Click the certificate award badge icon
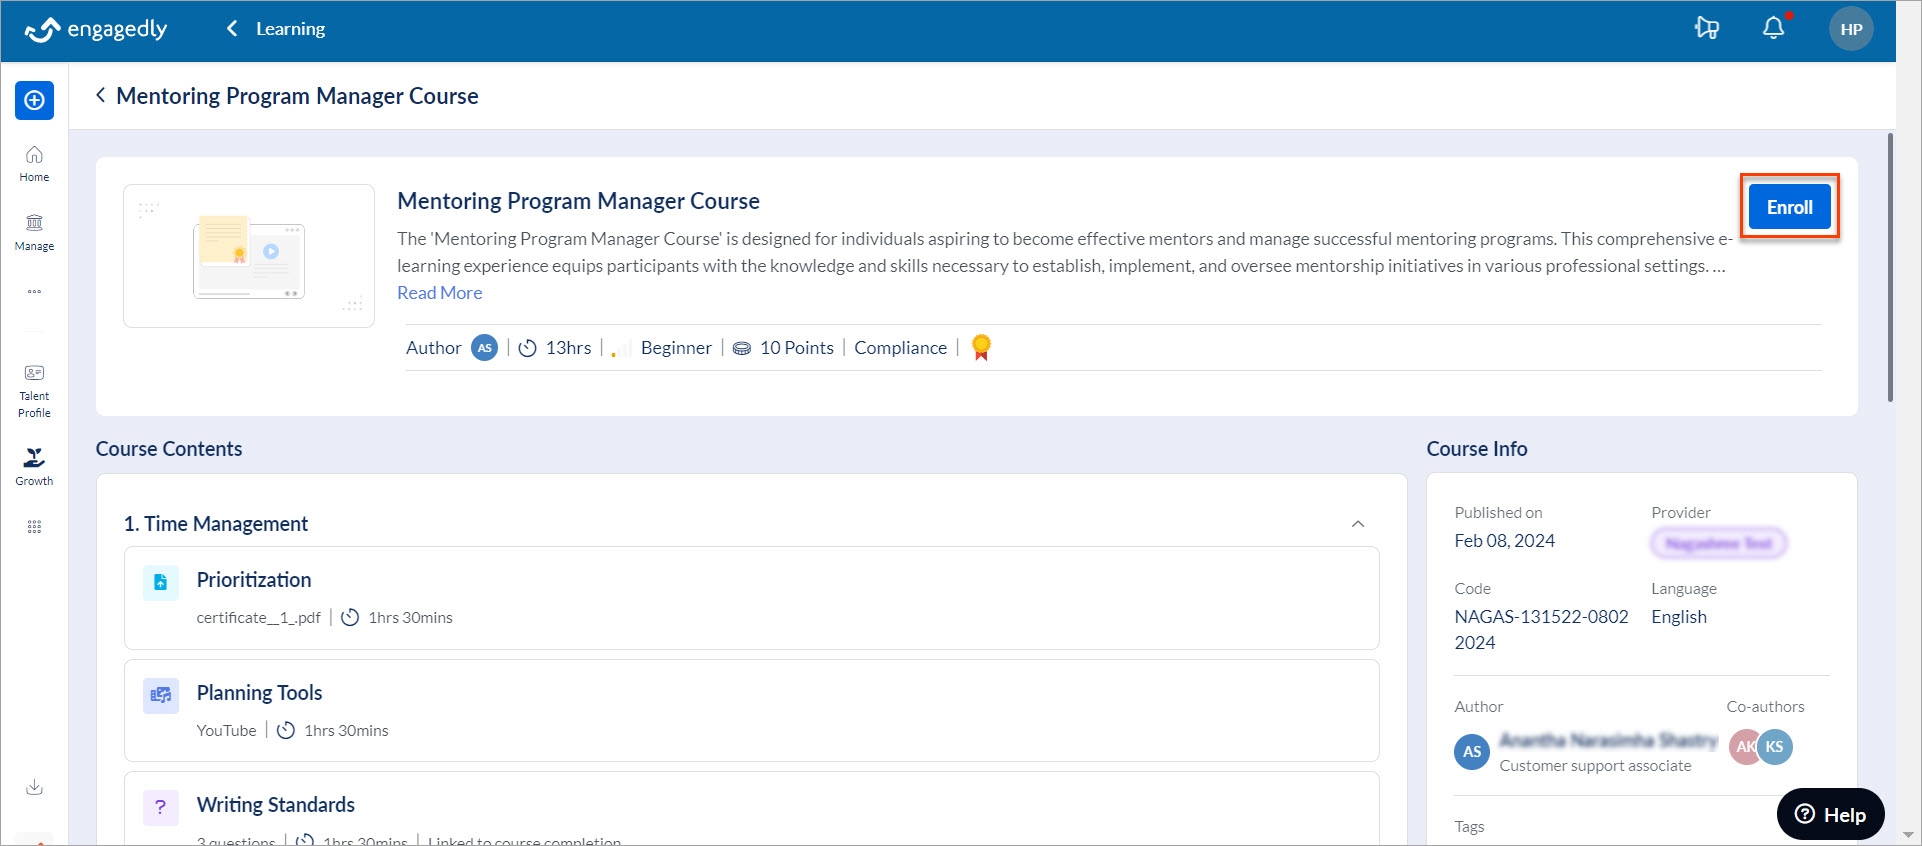 pos(981,347)
